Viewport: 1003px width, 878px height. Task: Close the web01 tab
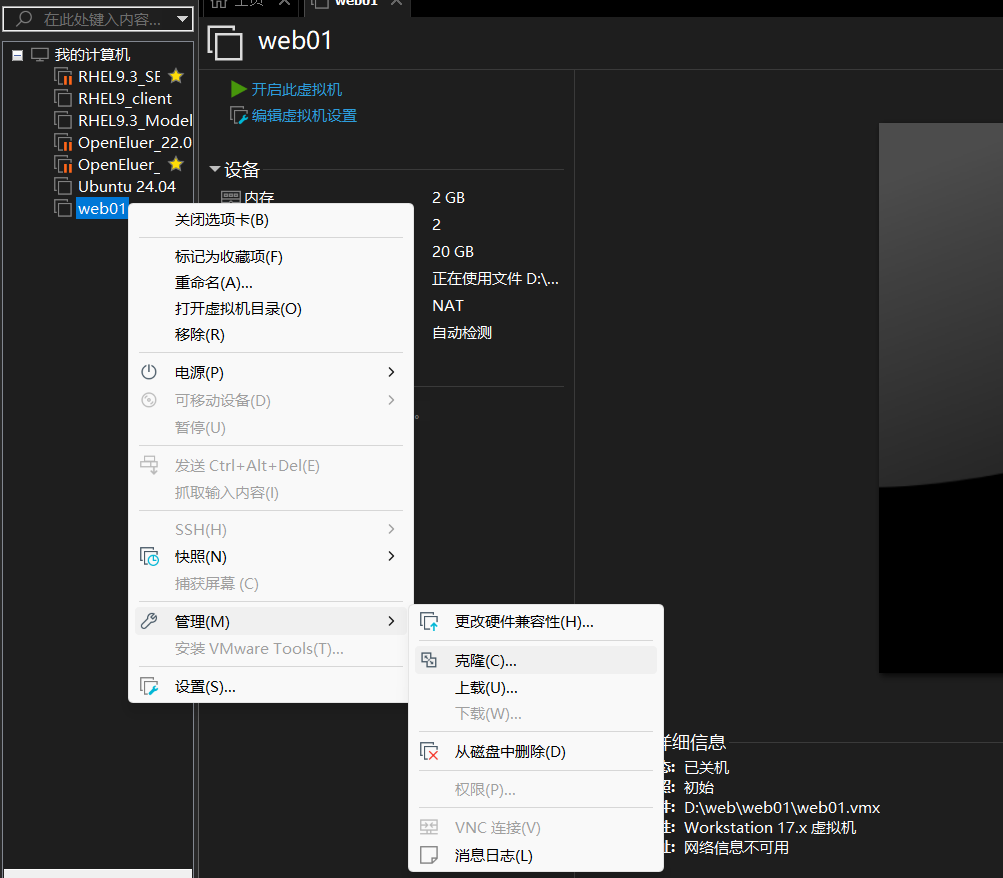(x=397, y=3)
